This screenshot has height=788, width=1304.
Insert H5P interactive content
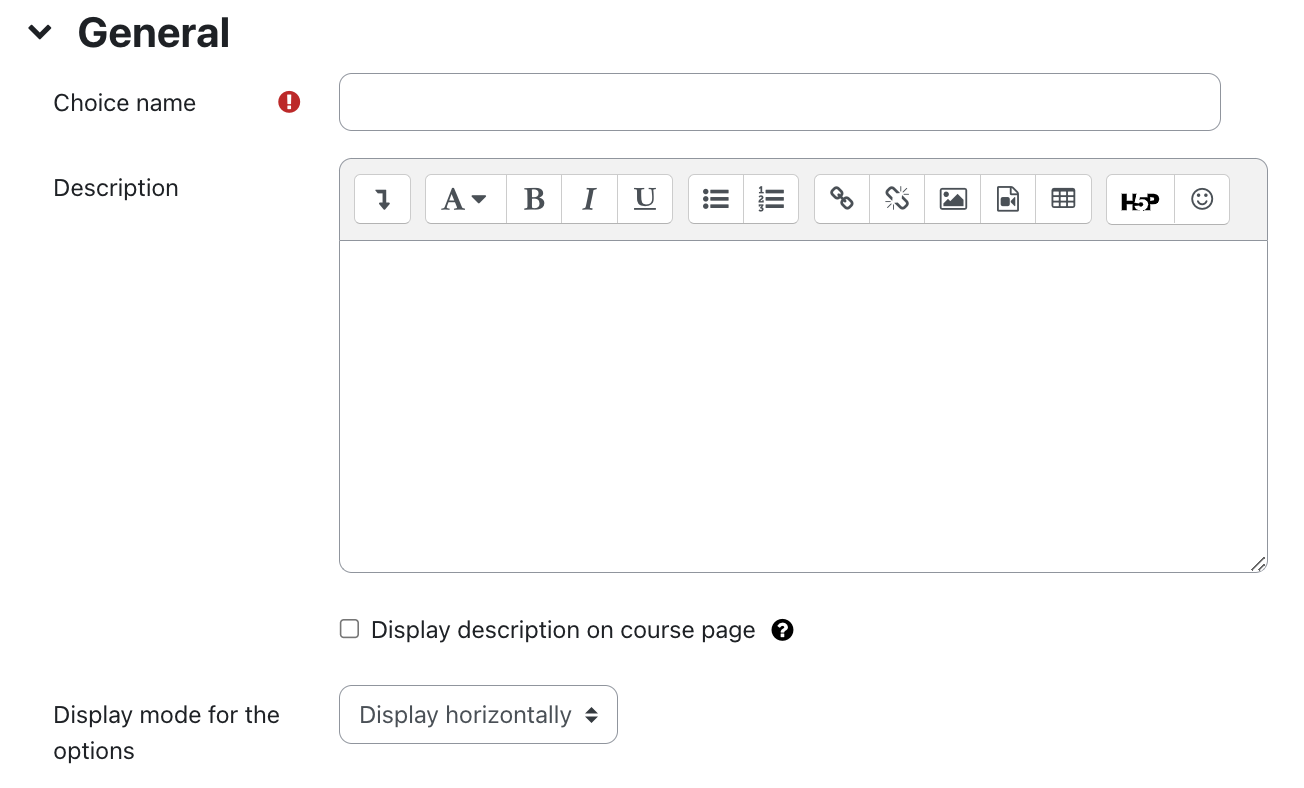point(1139,199)
